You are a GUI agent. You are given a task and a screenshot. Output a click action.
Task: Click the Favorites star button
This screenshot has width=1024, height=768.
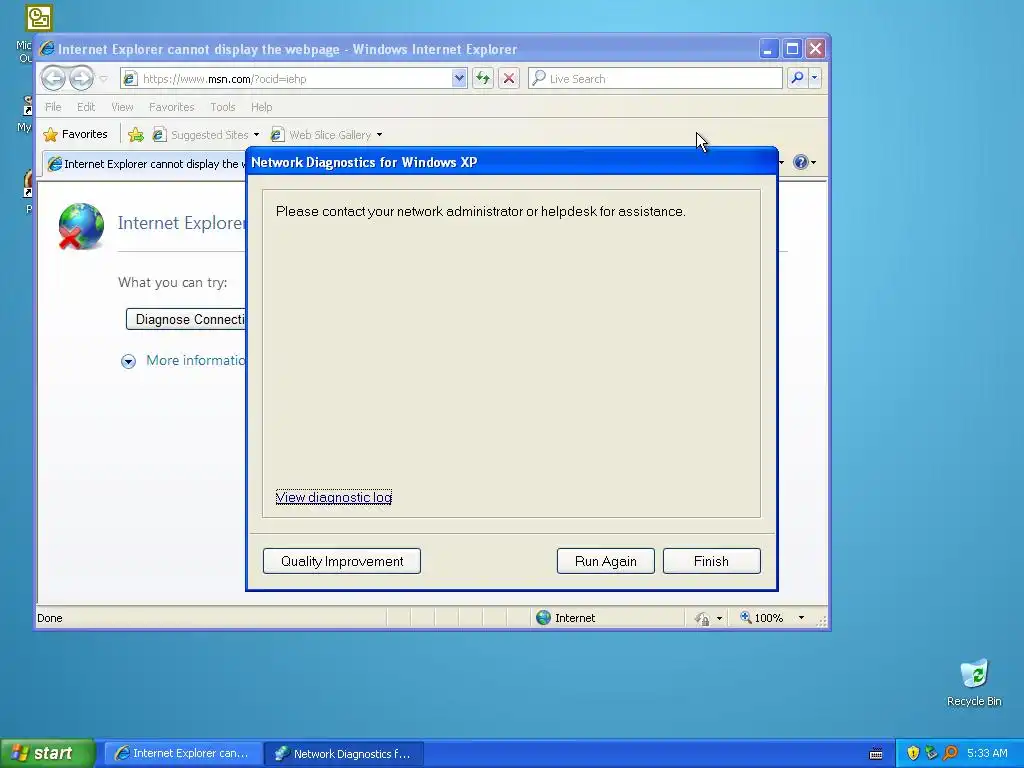[75, 135]
